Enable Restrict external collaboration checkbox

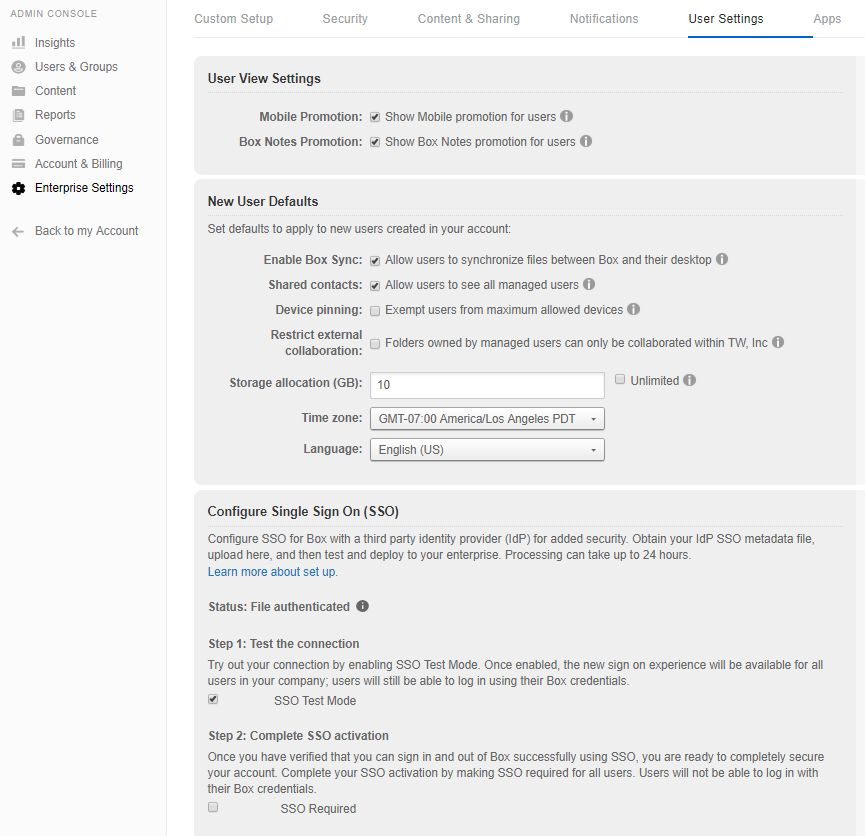[375, 344]
